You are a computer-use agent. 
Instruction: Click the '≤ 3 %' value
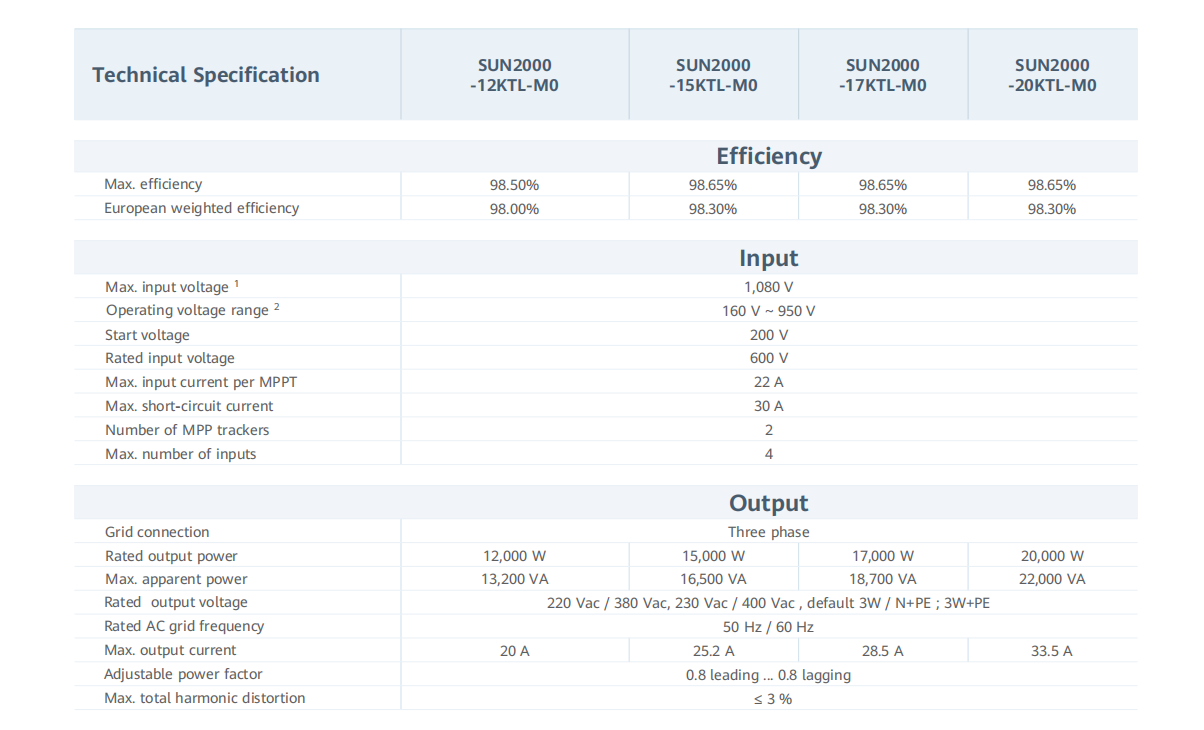pyautogui.click(x=772, y=699)
